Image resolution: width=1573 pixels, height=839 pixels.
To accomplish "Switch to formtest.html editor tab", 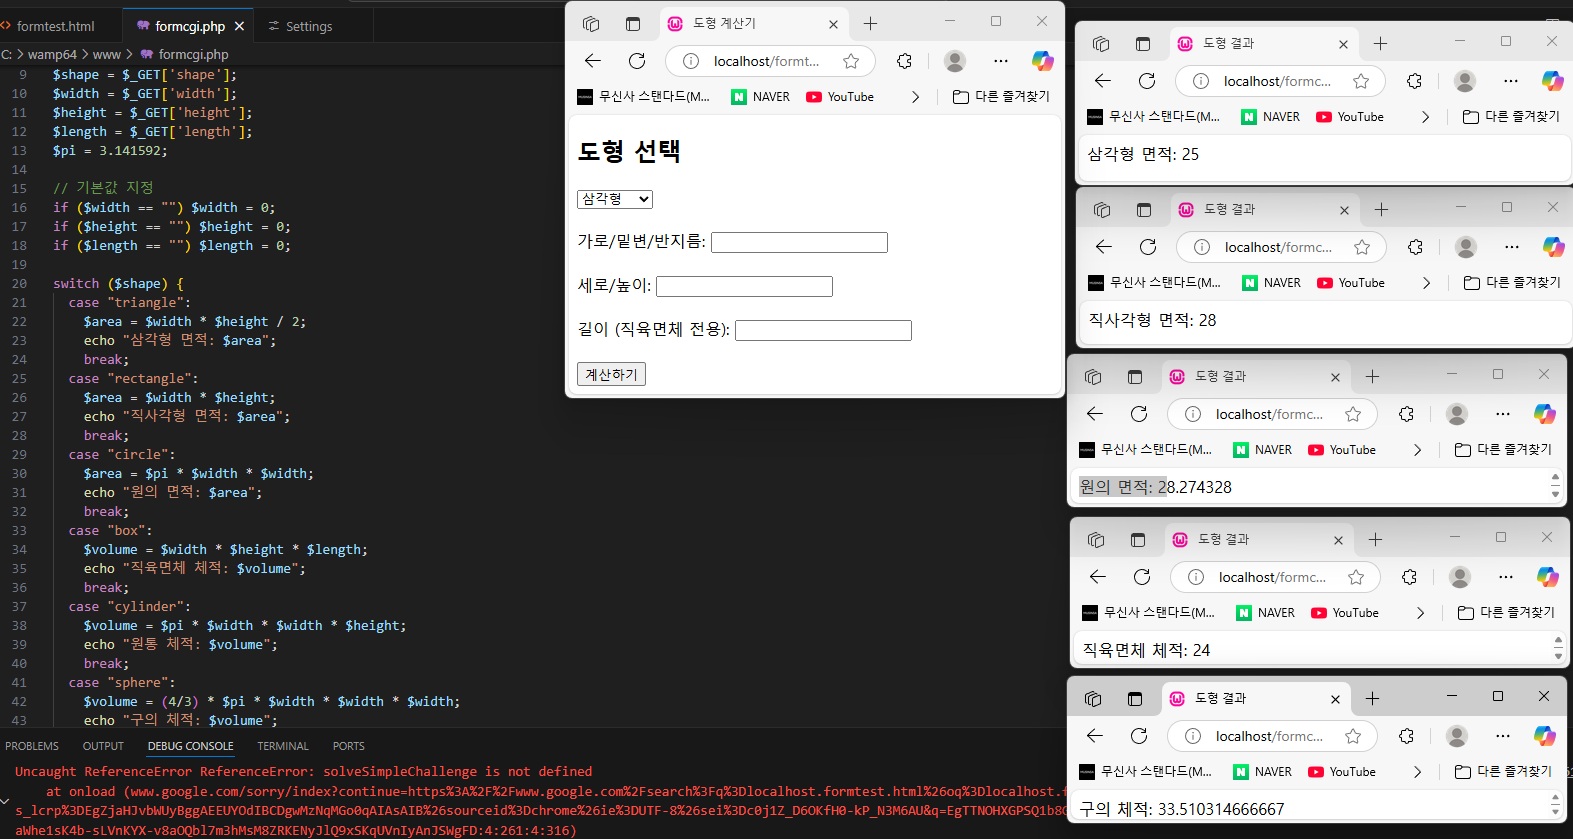I will click(55, 26).
